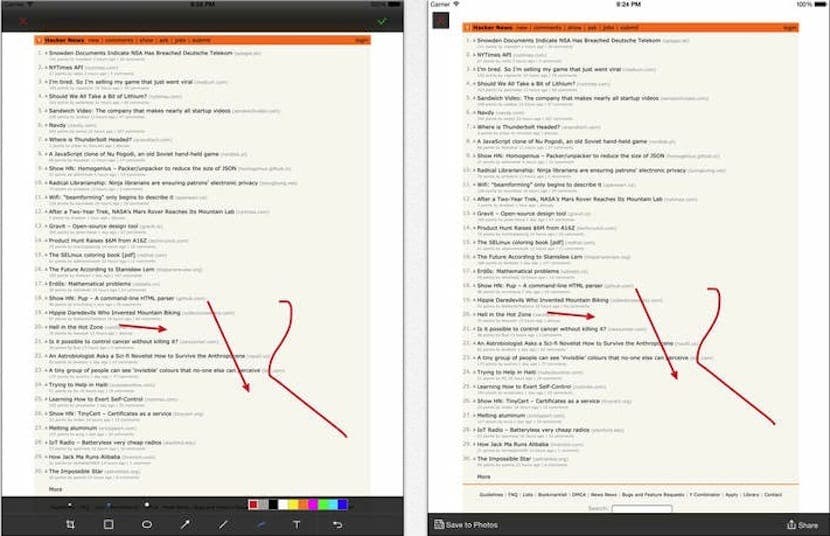
Task: Choose the thinnest stroke width dot
Action: [70, 505]
